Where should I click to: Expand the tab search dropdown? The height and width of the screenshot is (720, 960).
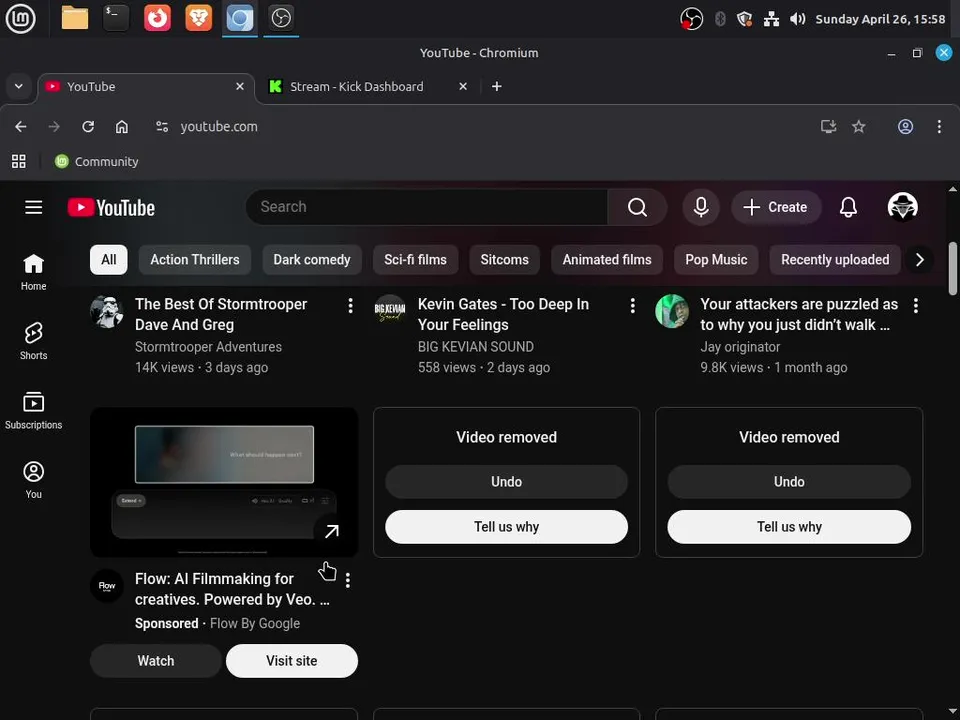click(x=19, y=86)
